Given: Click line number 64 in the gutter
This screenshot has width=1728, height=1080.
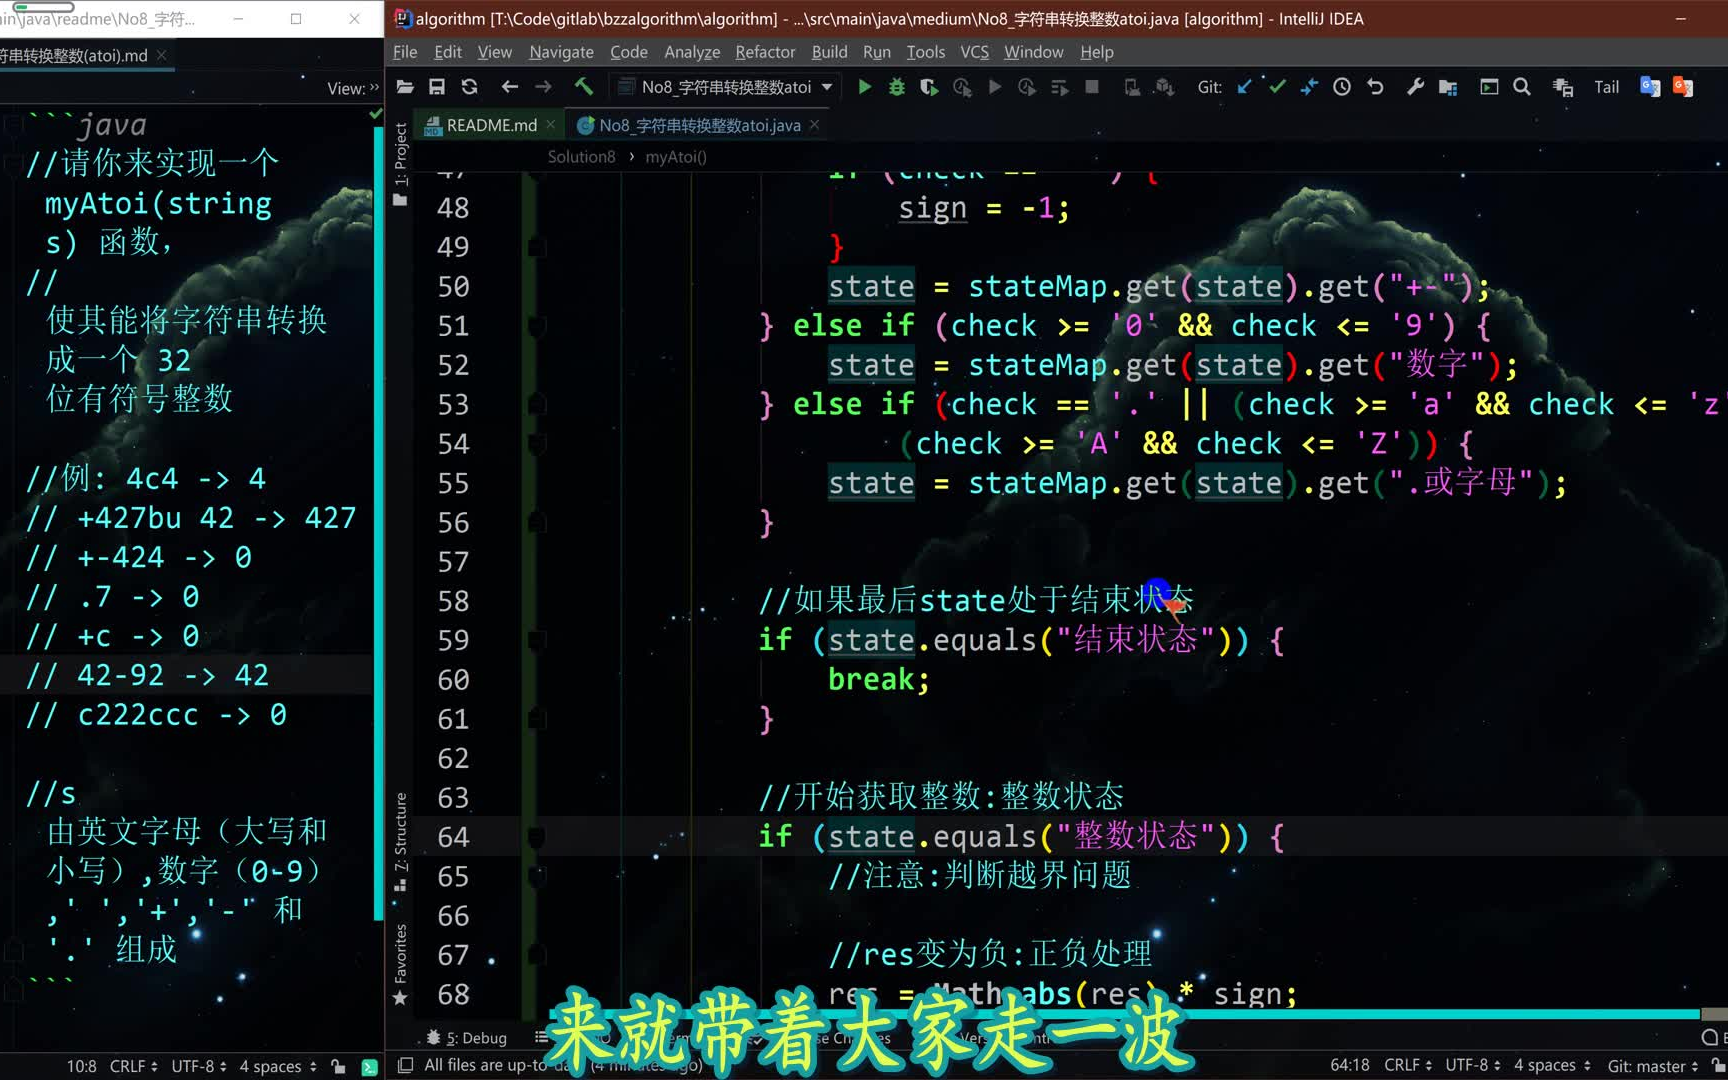Looking at the screenshot, I should (453, 837).
